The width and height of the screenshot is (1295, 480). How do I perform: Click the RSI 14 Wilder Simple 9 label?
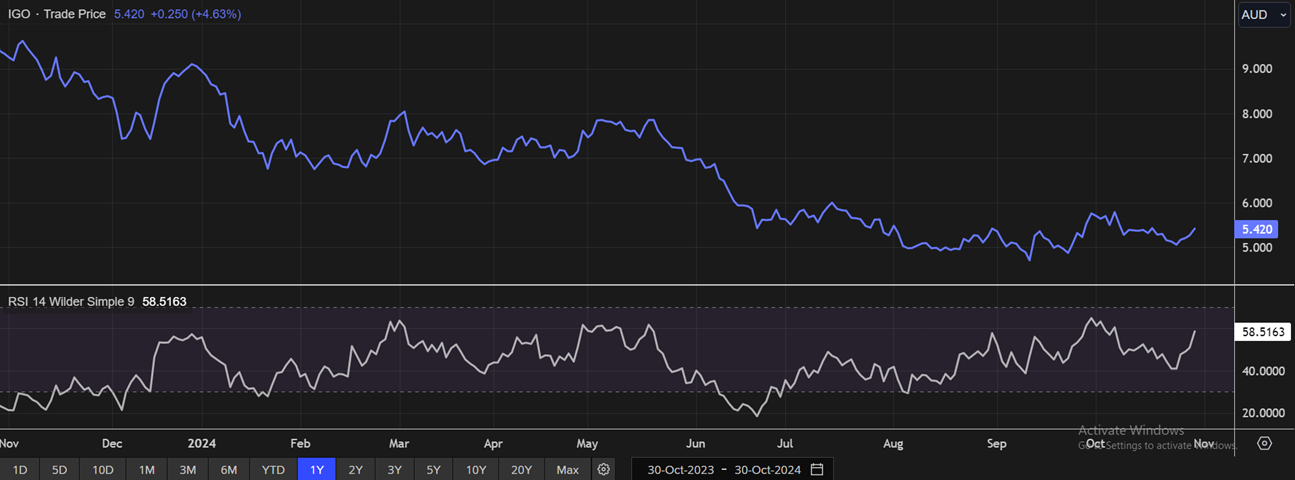pos(70,300)
